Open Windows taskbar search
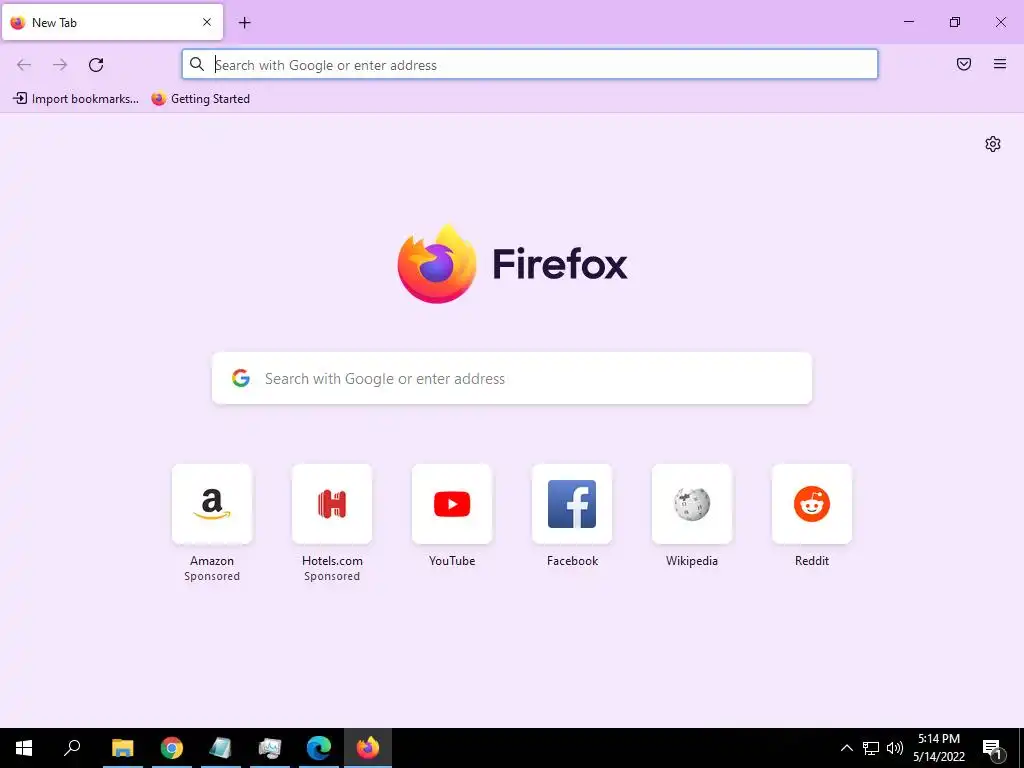The height and width of the screenshot is (768, 1024). point(72,748)
